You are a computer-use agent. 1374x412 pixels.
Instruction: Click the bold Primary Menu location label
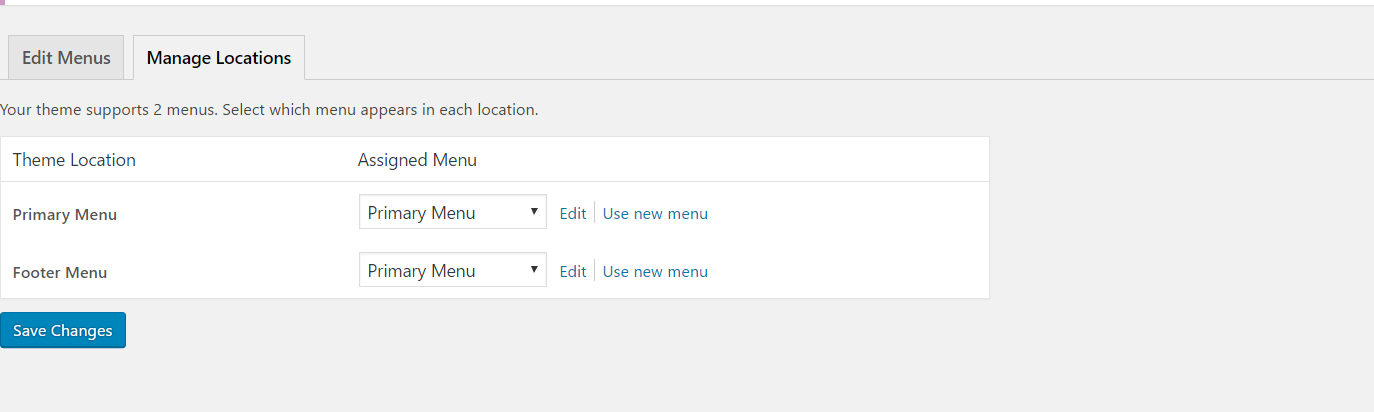coord(65,214)
